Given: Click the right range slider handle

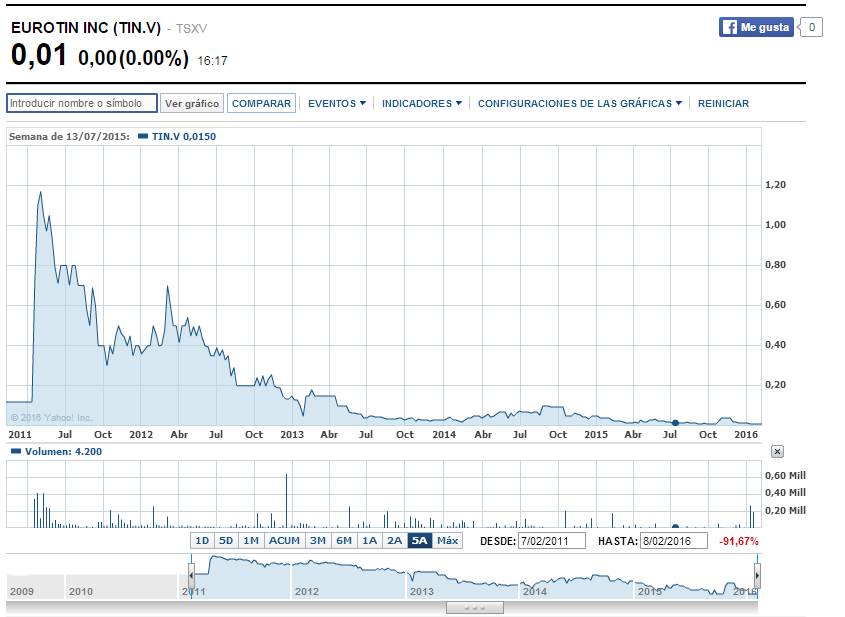Looking at the screenshot, I should click(x=757, y=576).
